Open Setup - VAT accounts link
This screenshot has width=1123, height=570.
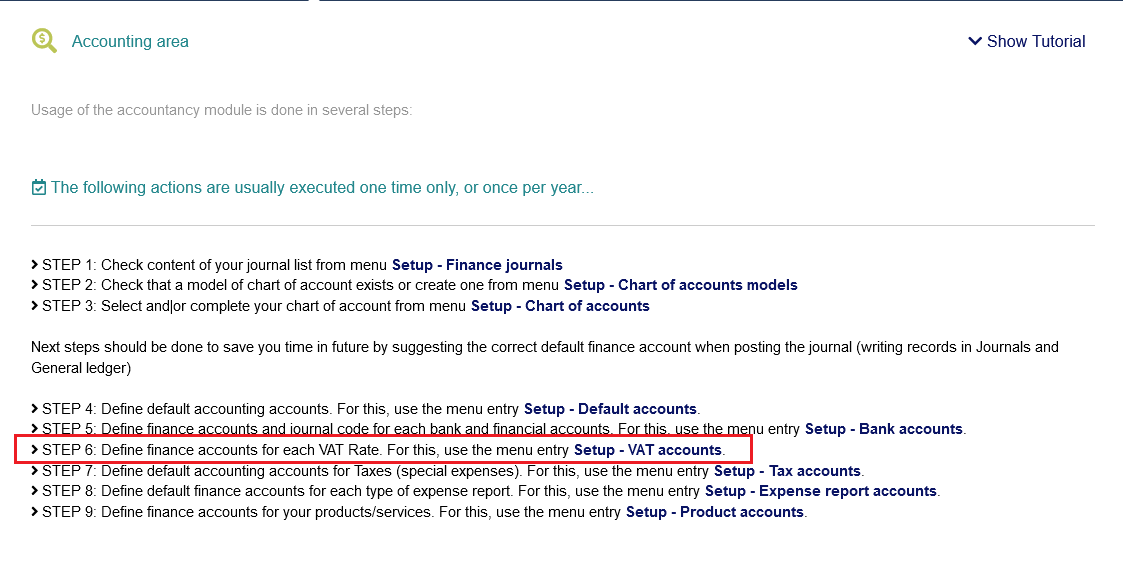pyautogui.click(x=647, y=450)
